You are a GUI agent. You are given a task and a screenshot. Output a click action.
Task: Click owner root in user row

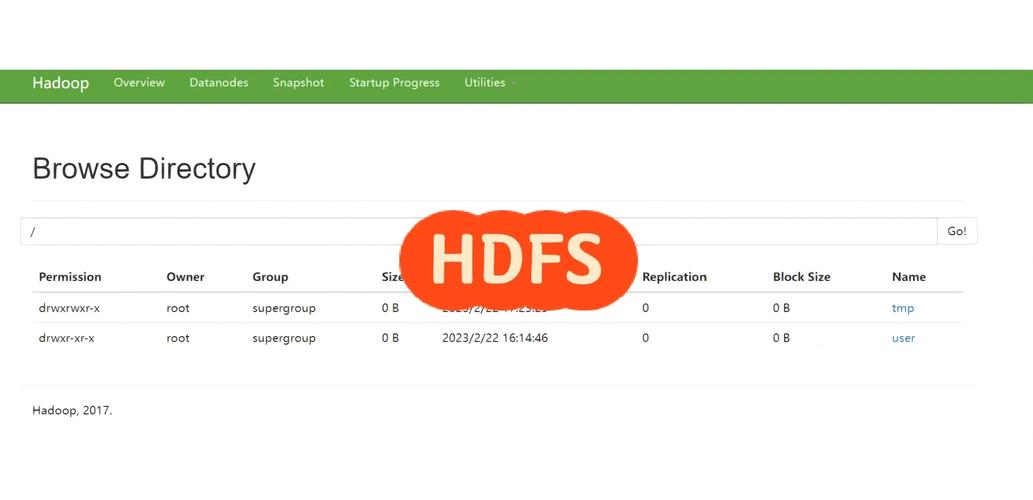[x=178, y=338]
